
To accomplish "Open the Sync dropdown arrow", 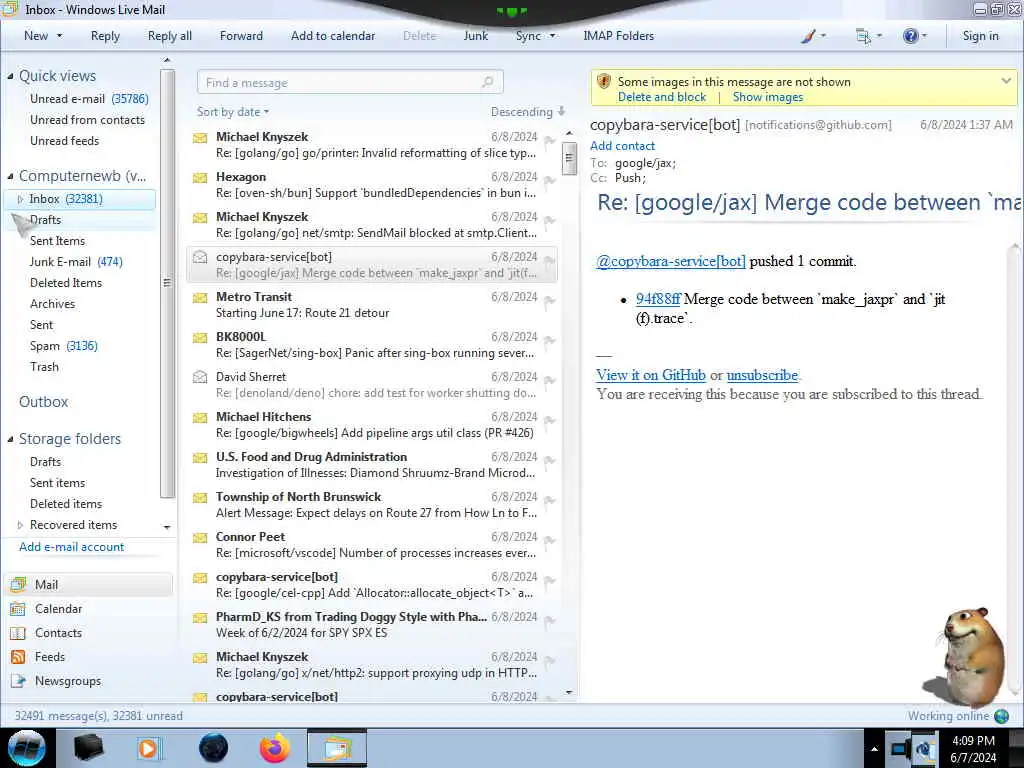I will click(x=552, y=36).
